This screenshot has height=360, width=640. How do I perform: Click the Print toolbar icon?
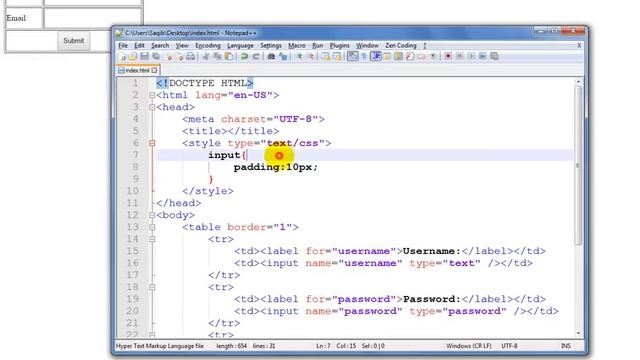click(x=191, y=56)
